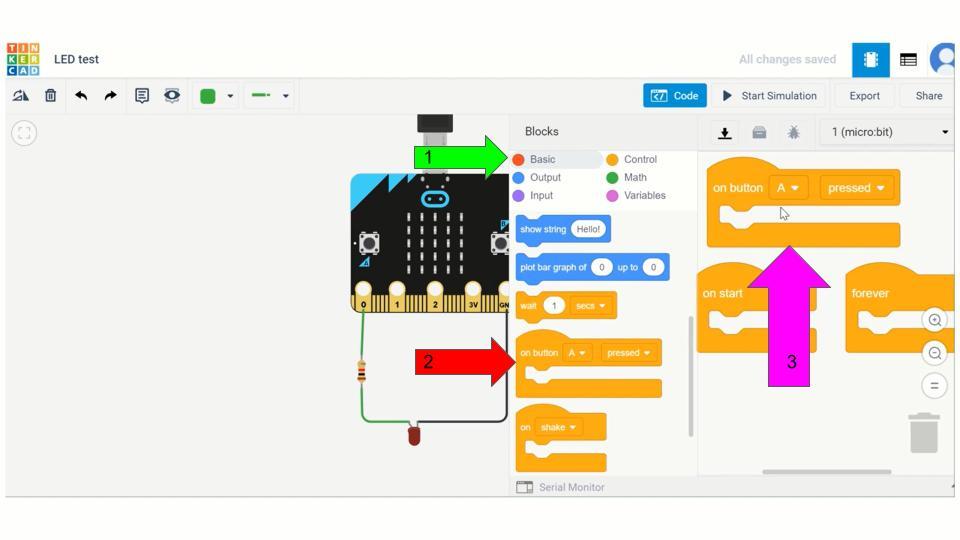Click Start Simulation
The image size is (960, 540).
(x=770, y=96)
